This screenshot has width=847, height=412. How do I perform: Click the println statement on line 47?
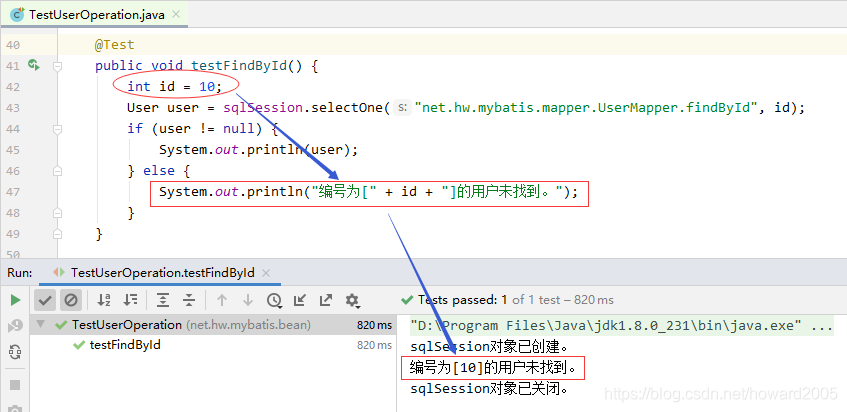tap(368, 192)
